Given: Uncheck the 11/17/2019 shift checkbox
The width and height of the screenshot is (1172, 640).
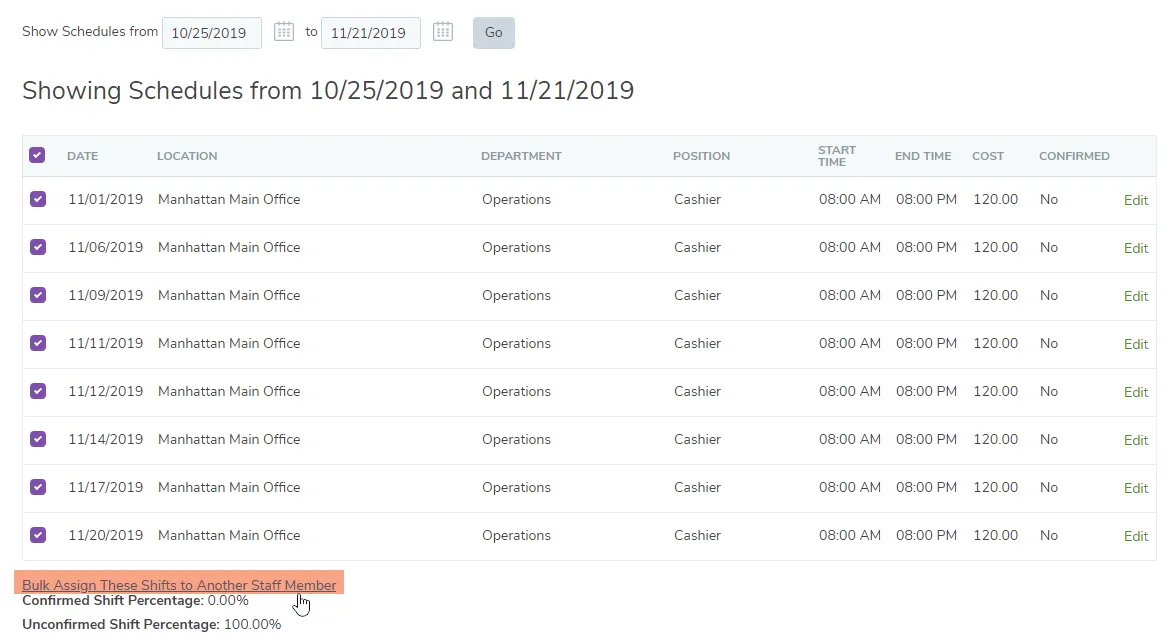Looking at the screenshot, I should pyautogui.click(x=38, y=487).
